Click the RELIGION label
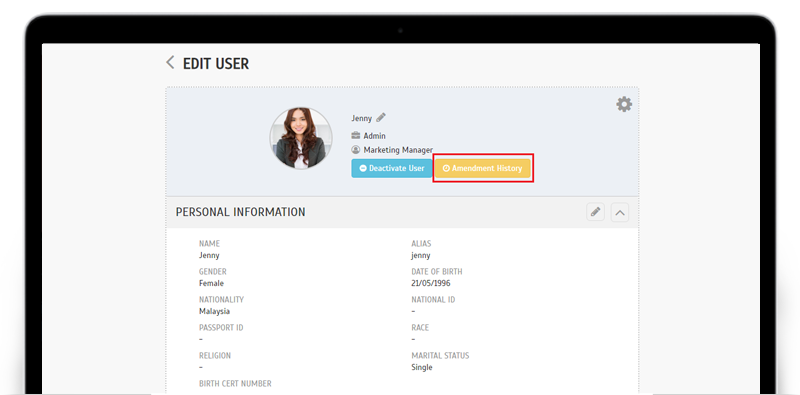 215,356
